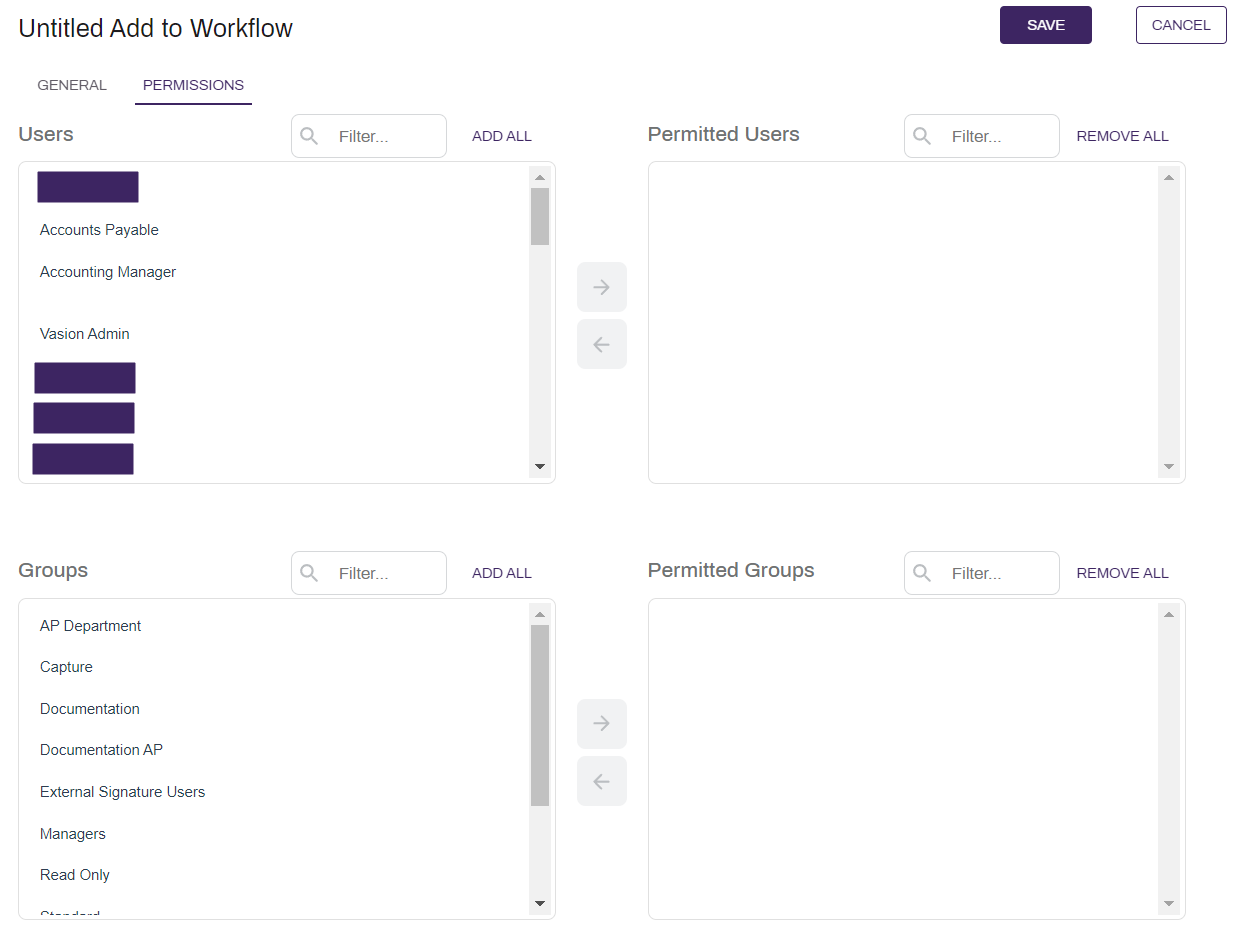The width and height of the screenshot is (1248, 941).
Task: Click the Groups list scrollbar thumb
Action: 540,715
